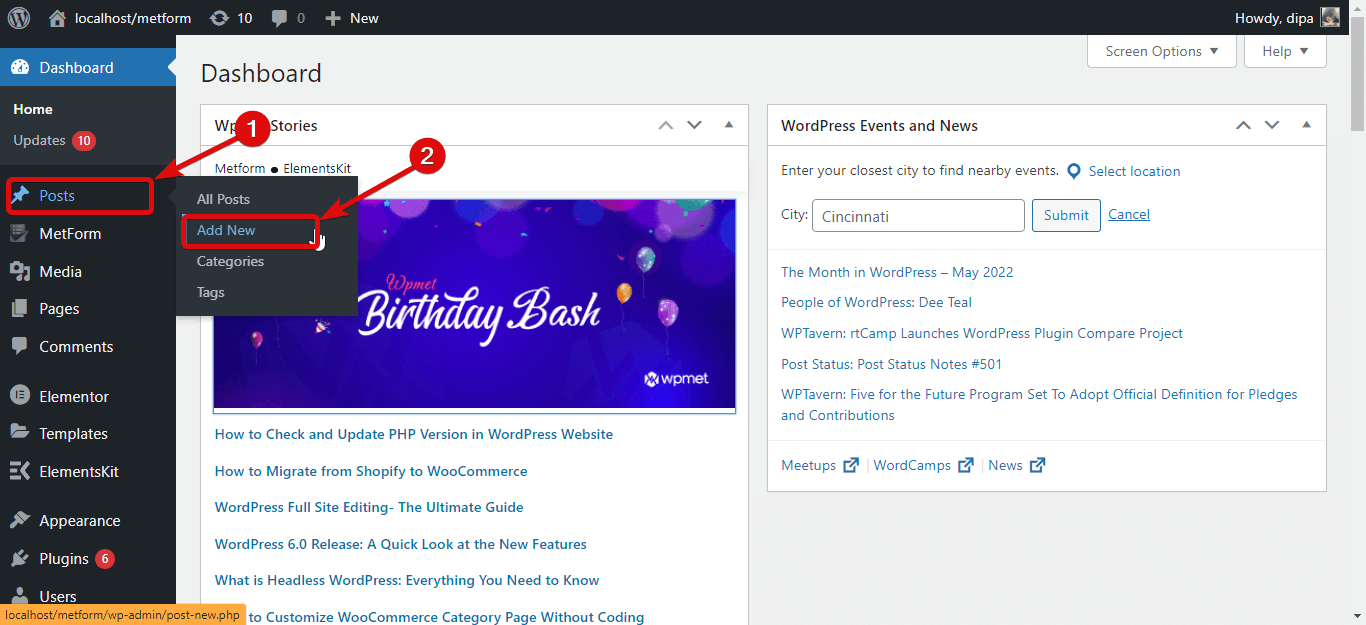Viewport: 1366px width, 625px height.
Task: Open The Month in WordPress – May 2022
Action: [x=897, y=272]
